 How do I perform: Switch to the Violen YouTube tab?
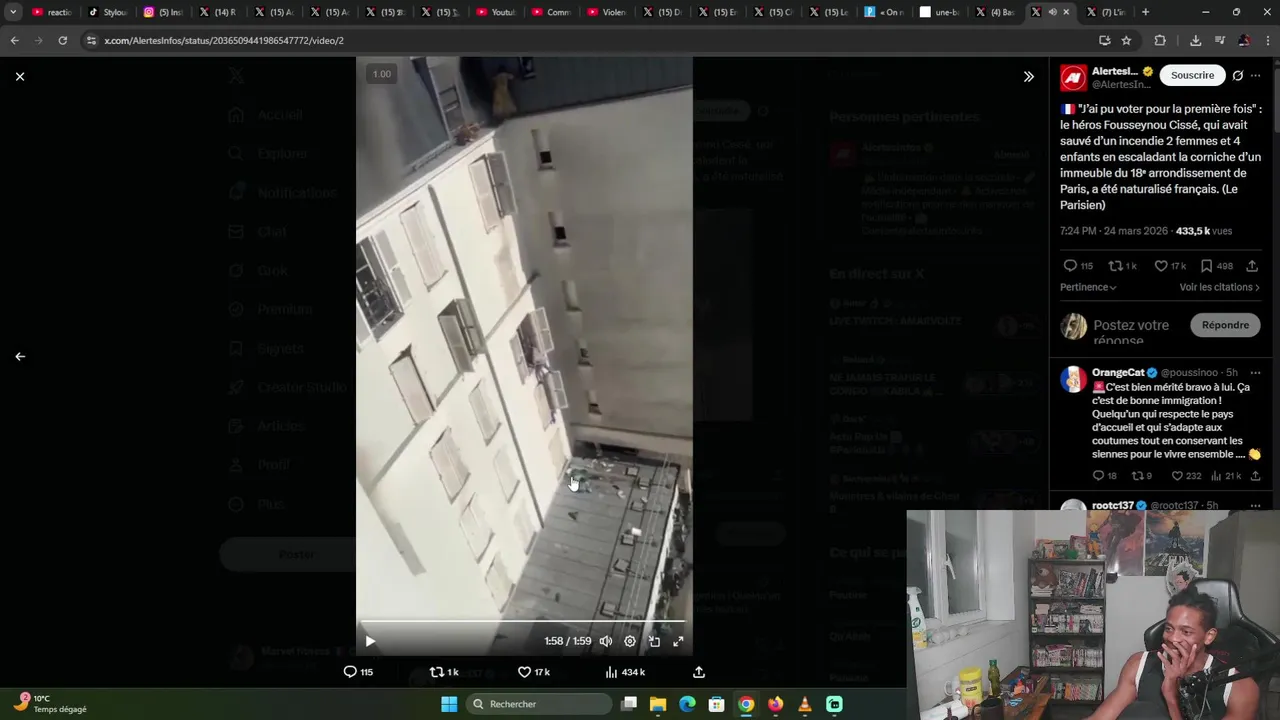[605, 12]
